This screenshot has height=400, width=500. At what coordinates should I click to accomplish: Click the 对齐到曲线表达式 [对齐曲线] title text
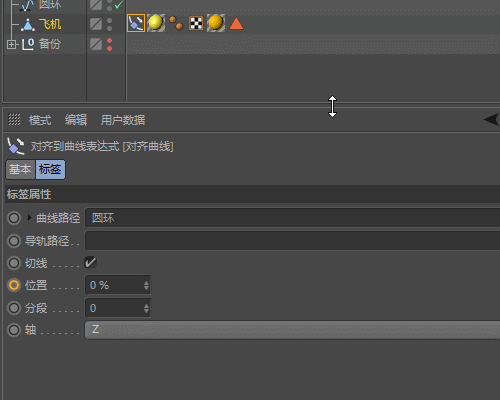[102, 146]
